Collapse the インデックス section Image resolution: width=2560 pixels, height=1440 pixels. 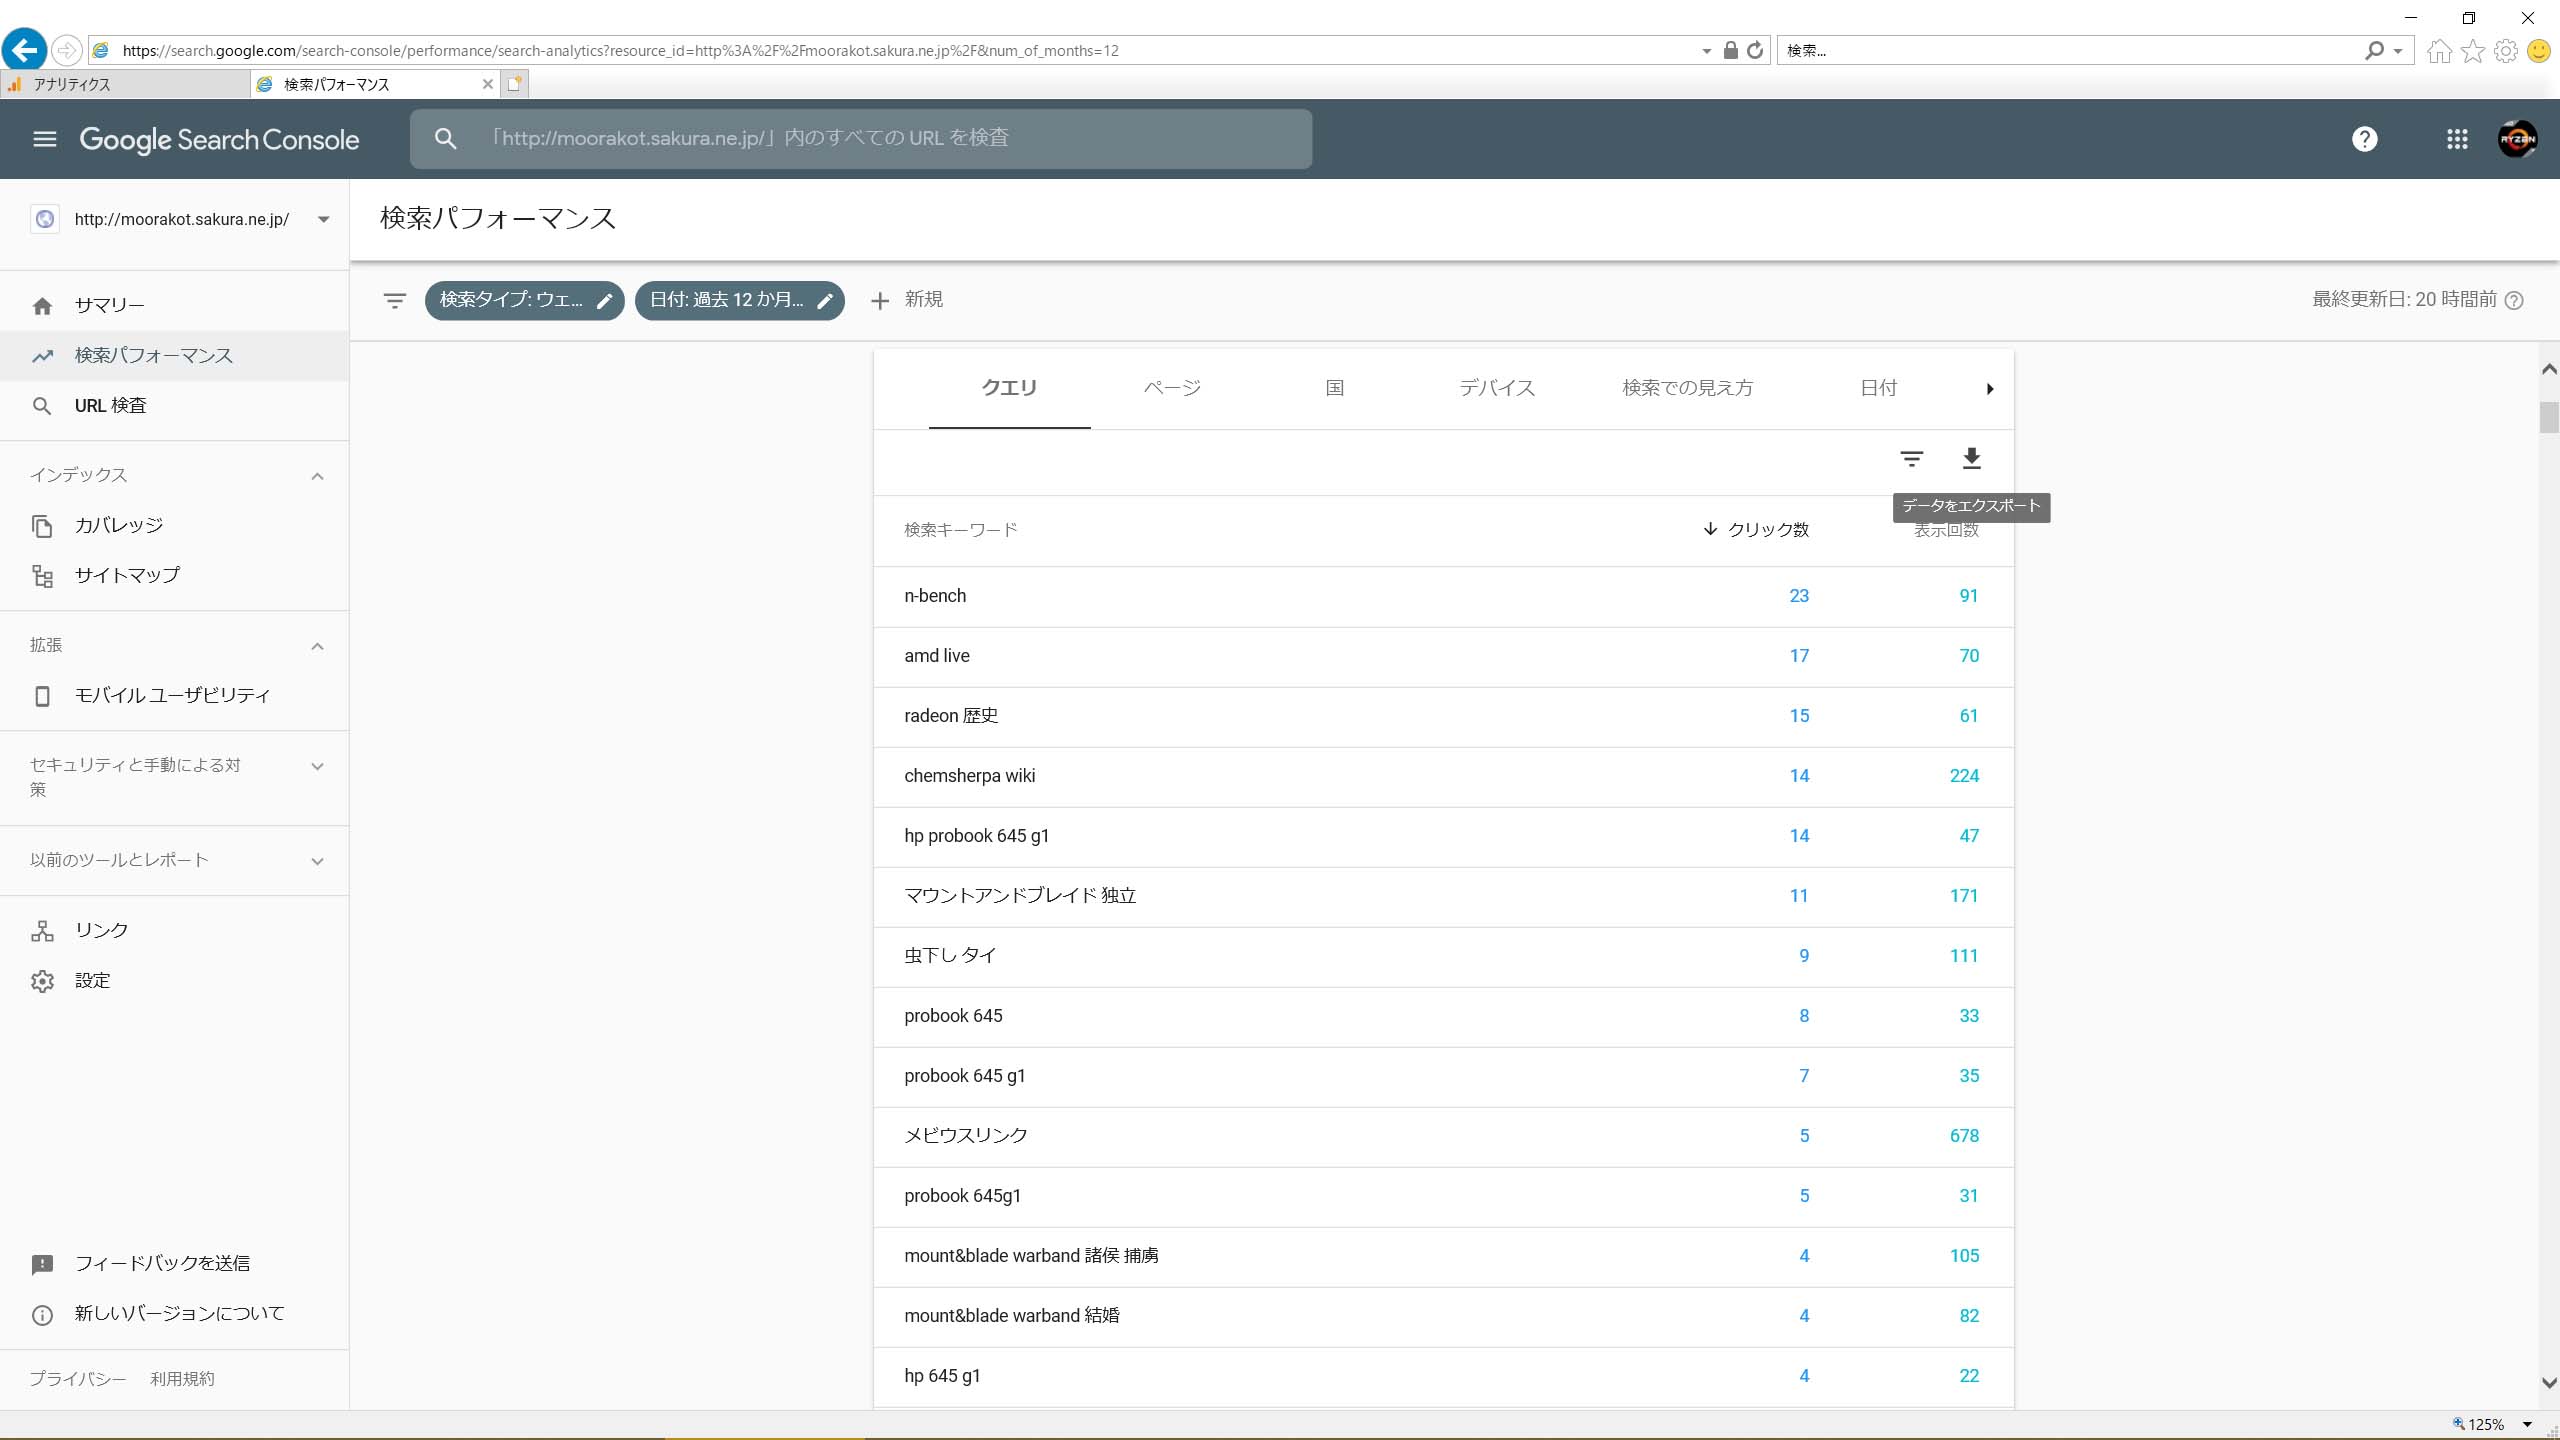click(x=317, y=476)
